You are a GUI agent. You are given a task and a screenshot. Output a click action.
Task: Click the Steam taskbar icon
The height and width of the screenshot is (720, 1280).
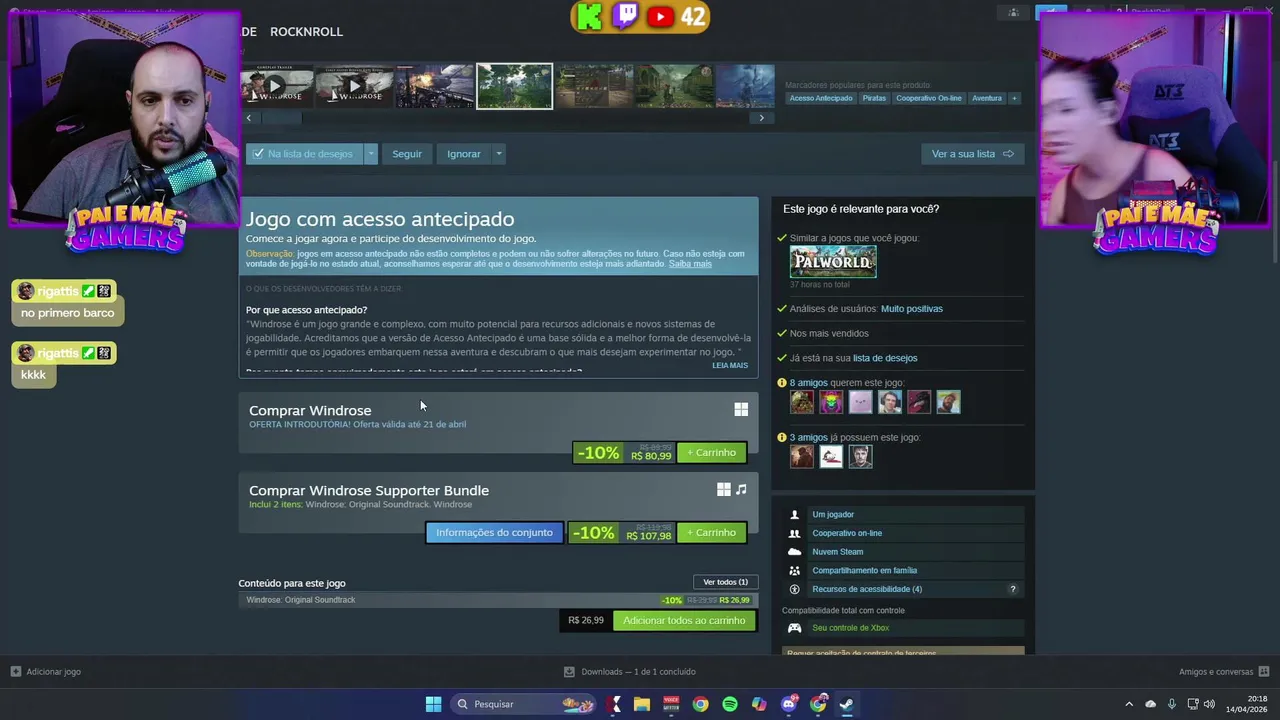[x=846, y=704]
